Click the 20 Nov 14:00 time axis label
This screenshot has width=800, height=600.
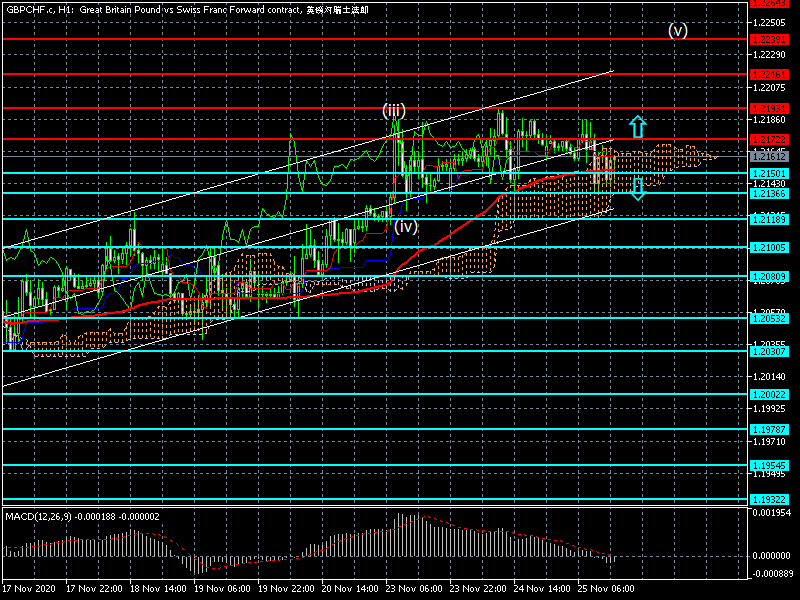coord(350,588)
